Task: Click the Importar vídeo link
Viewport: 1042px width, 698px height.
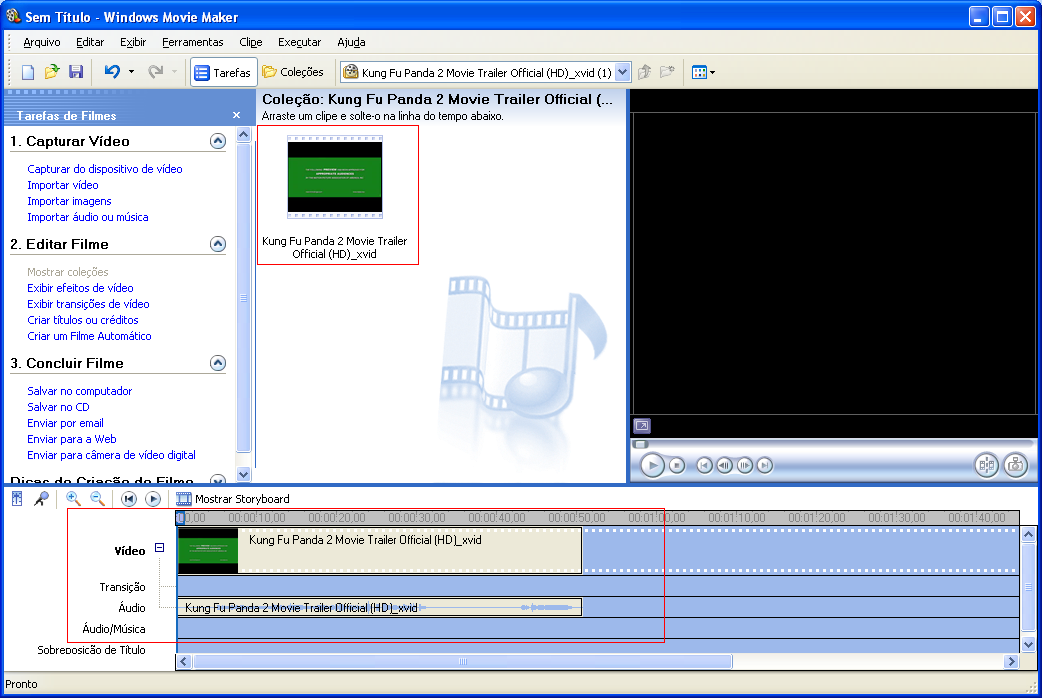Action: click(62, 185)
